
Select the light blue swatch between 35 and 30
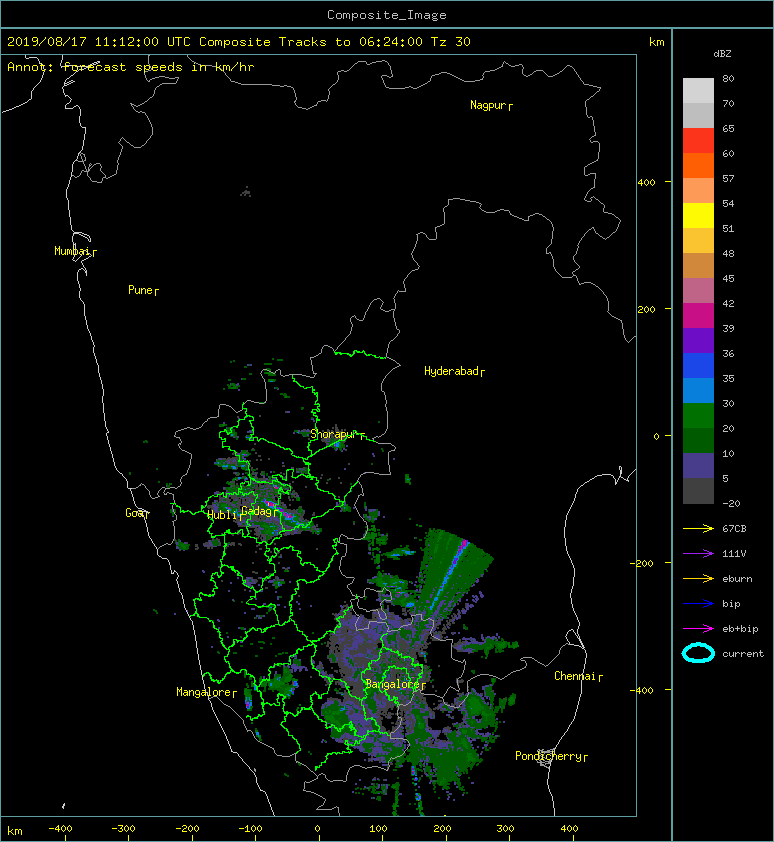pos(698,391)
